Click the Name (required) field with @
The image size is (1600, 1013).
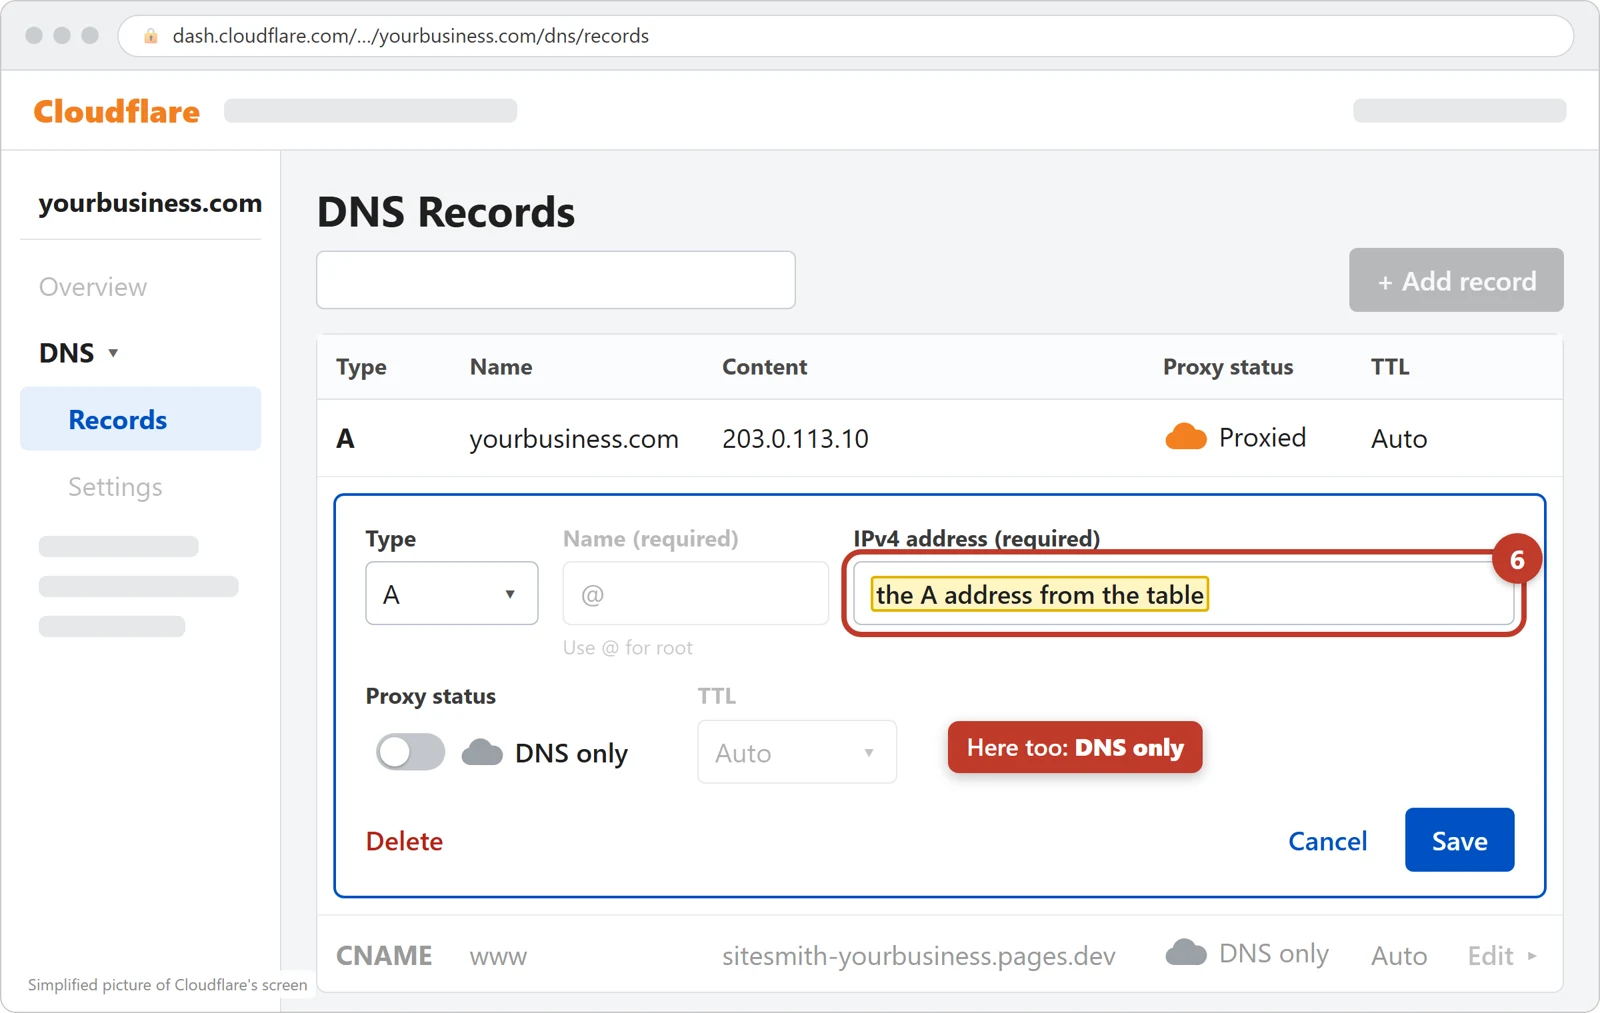[x=696, y=594]
